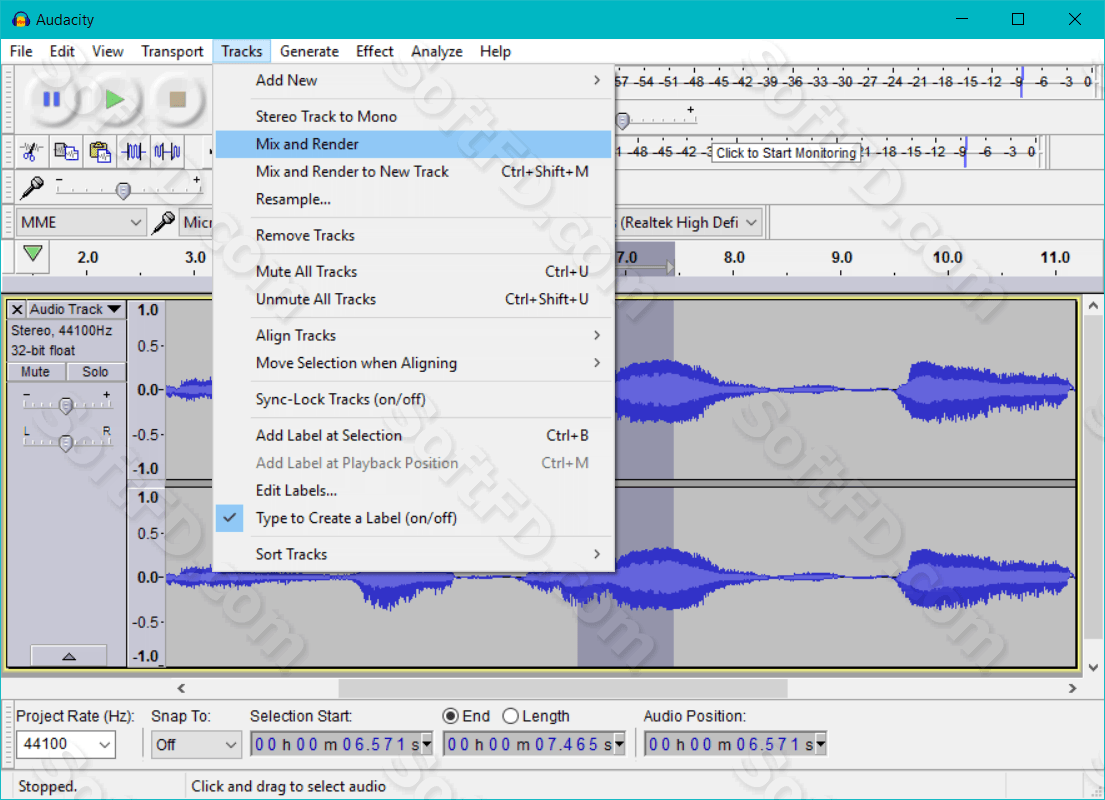Click the Trim Audio icon
Screen dimensions: 1105x800
133,152
